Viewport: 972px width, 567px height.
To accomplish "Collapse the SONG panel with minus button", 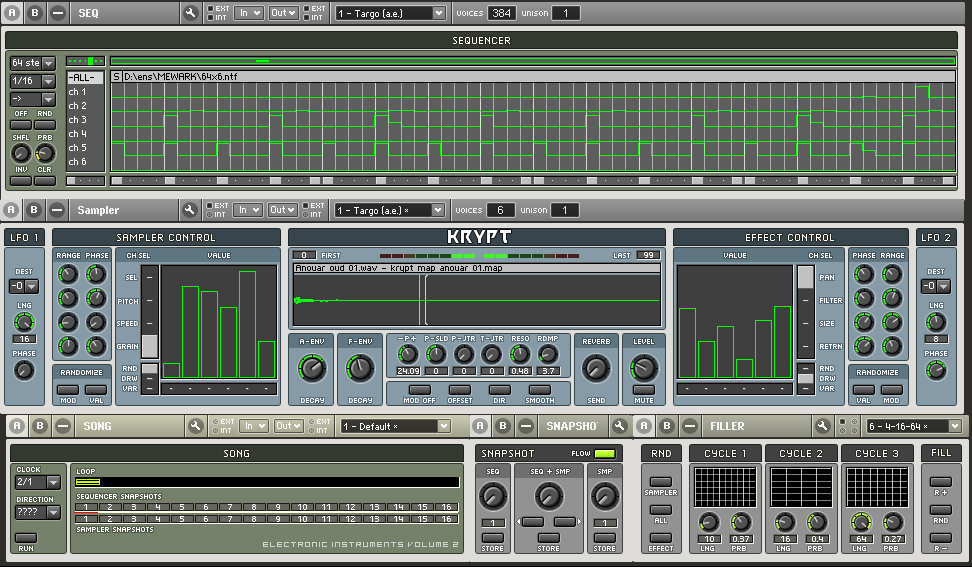I will coord(63,426).
